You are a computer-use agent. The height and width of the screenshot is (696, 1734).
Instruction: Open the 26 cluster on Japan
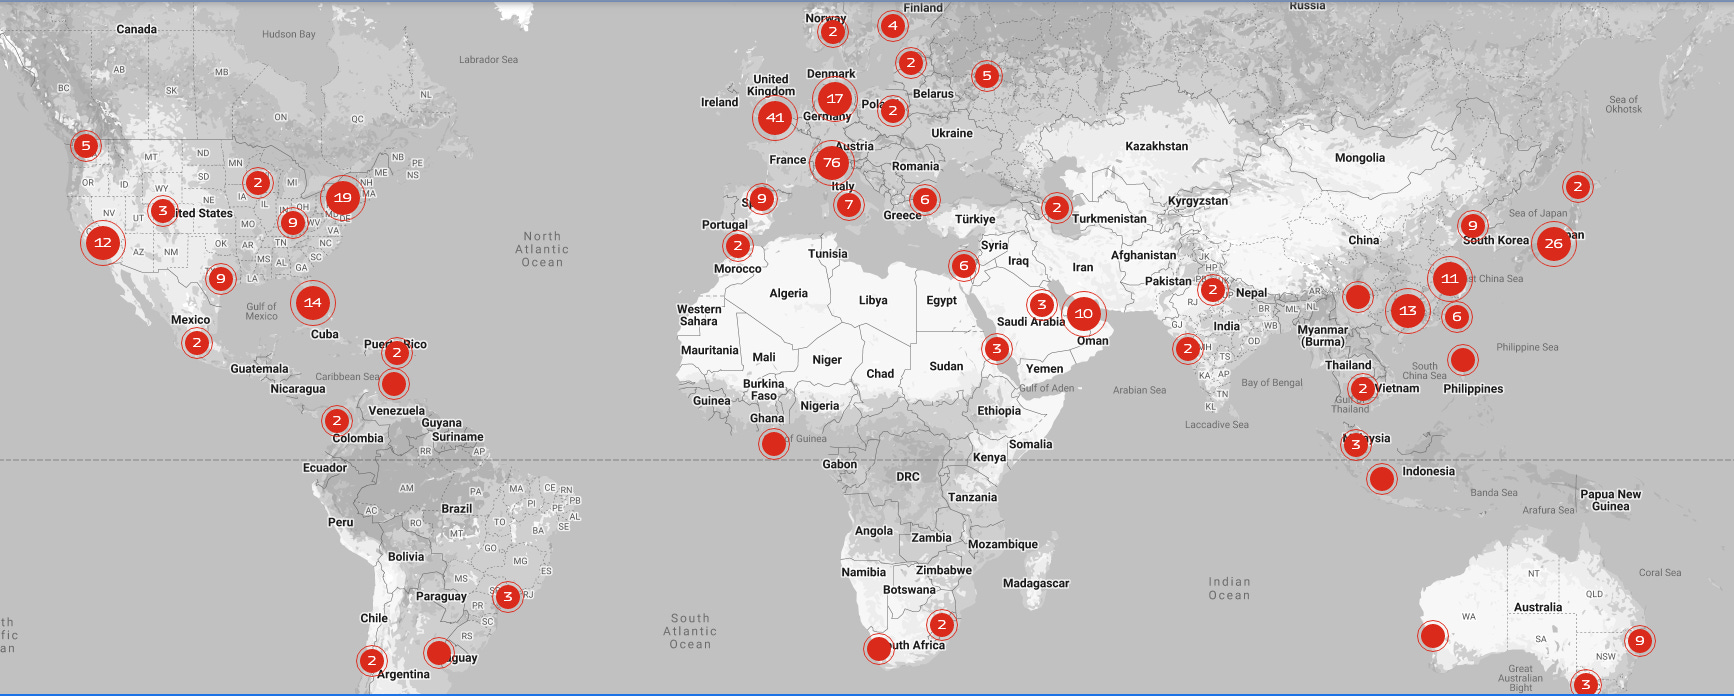[x=1553, y=243]
